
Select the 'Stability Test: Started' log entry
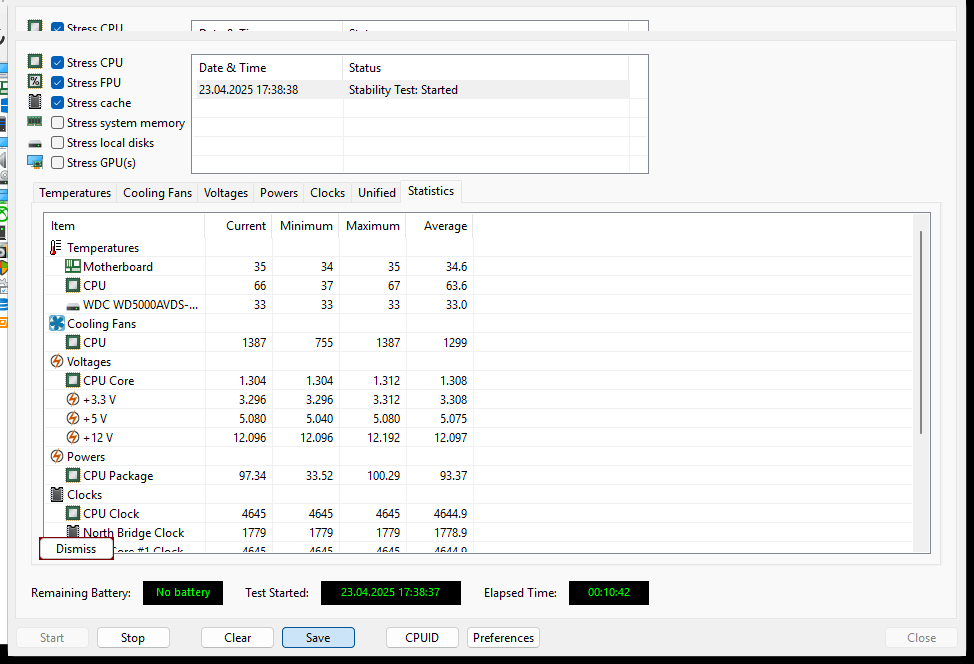pyautogui.click(x=403, y=90)
